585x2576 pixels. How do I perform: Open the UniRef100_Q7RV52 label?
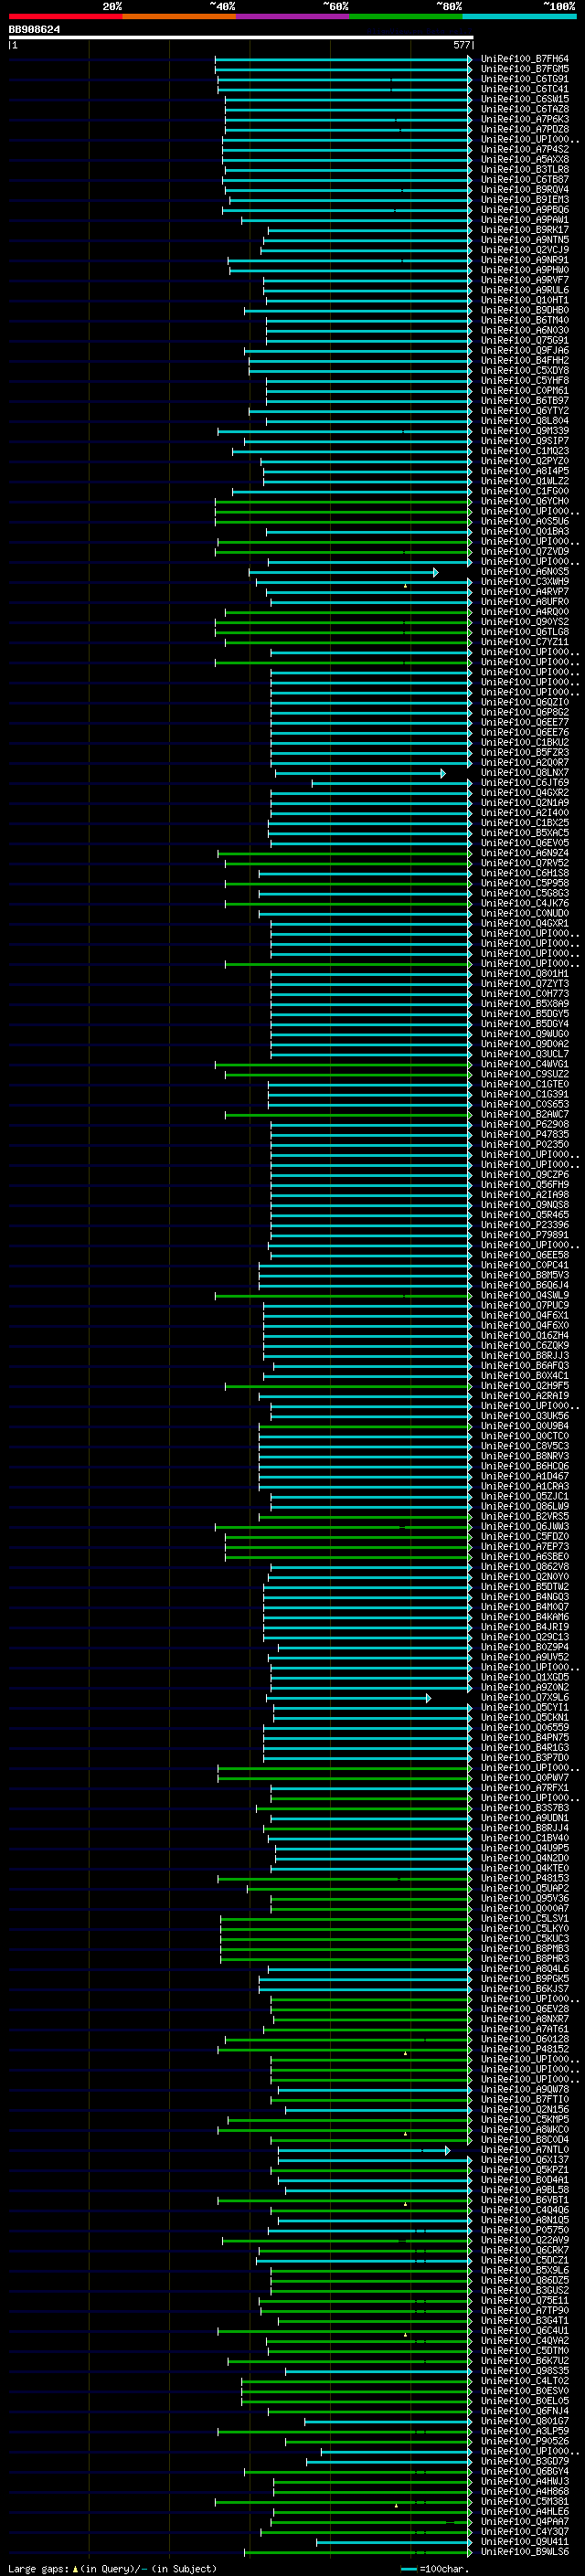[524, 863]
